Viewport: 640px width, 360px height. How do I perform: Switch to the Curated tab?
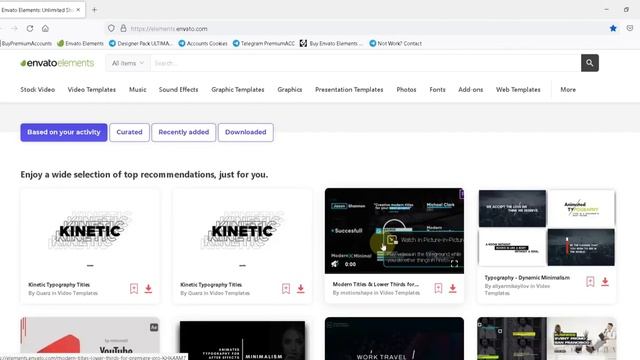129,132
